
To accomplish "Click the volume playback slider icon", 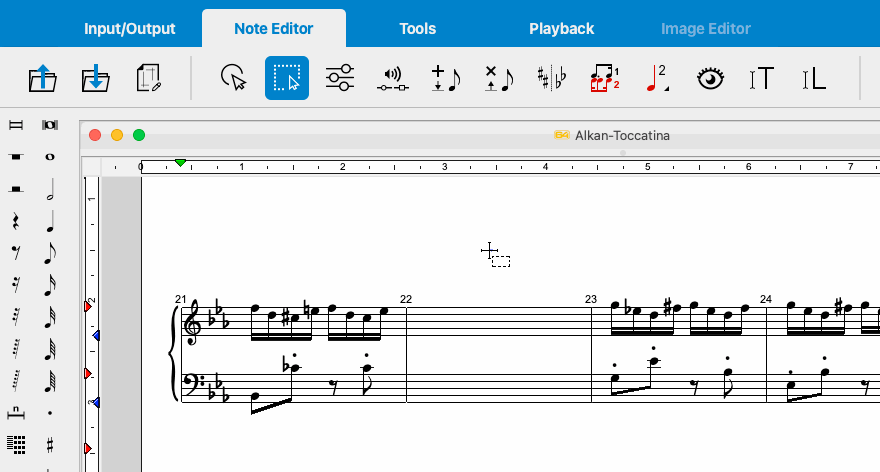I will 393,78.
